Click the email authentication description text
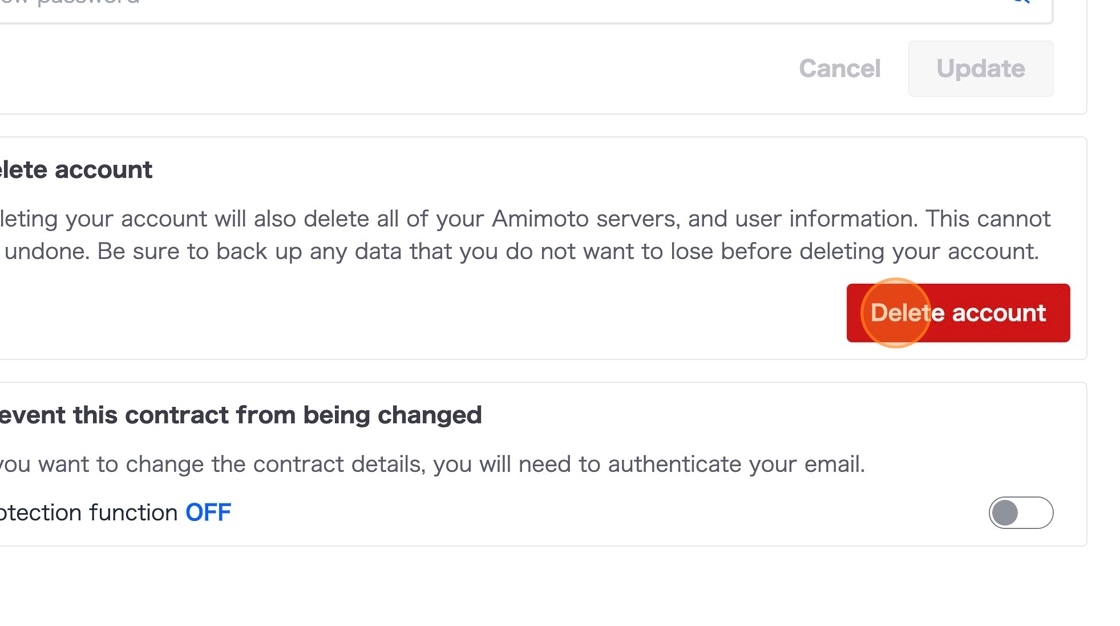This screenshot has width=1120, height=626. 430,465
